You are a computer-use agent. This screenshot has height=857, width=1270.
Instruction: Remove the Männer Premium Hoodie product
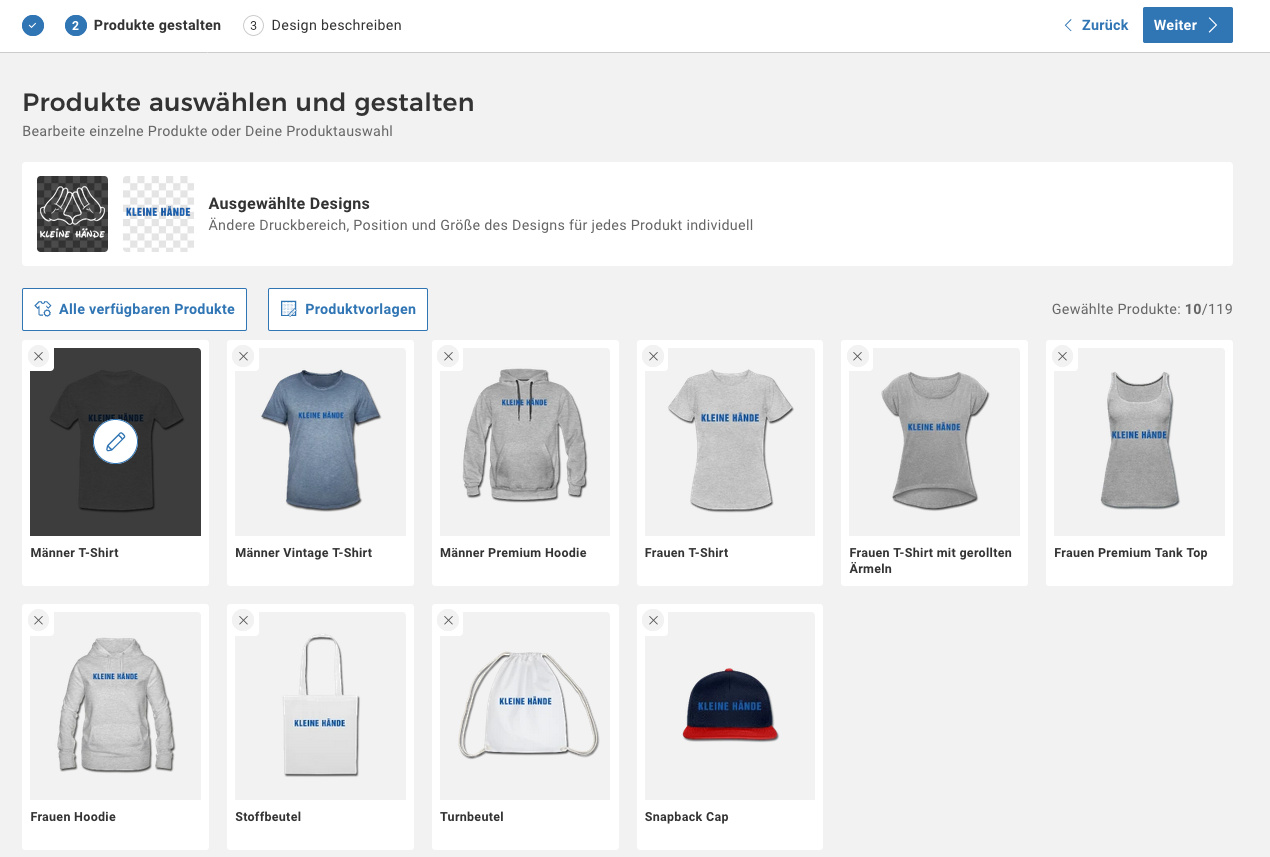(x=448, y=356)
